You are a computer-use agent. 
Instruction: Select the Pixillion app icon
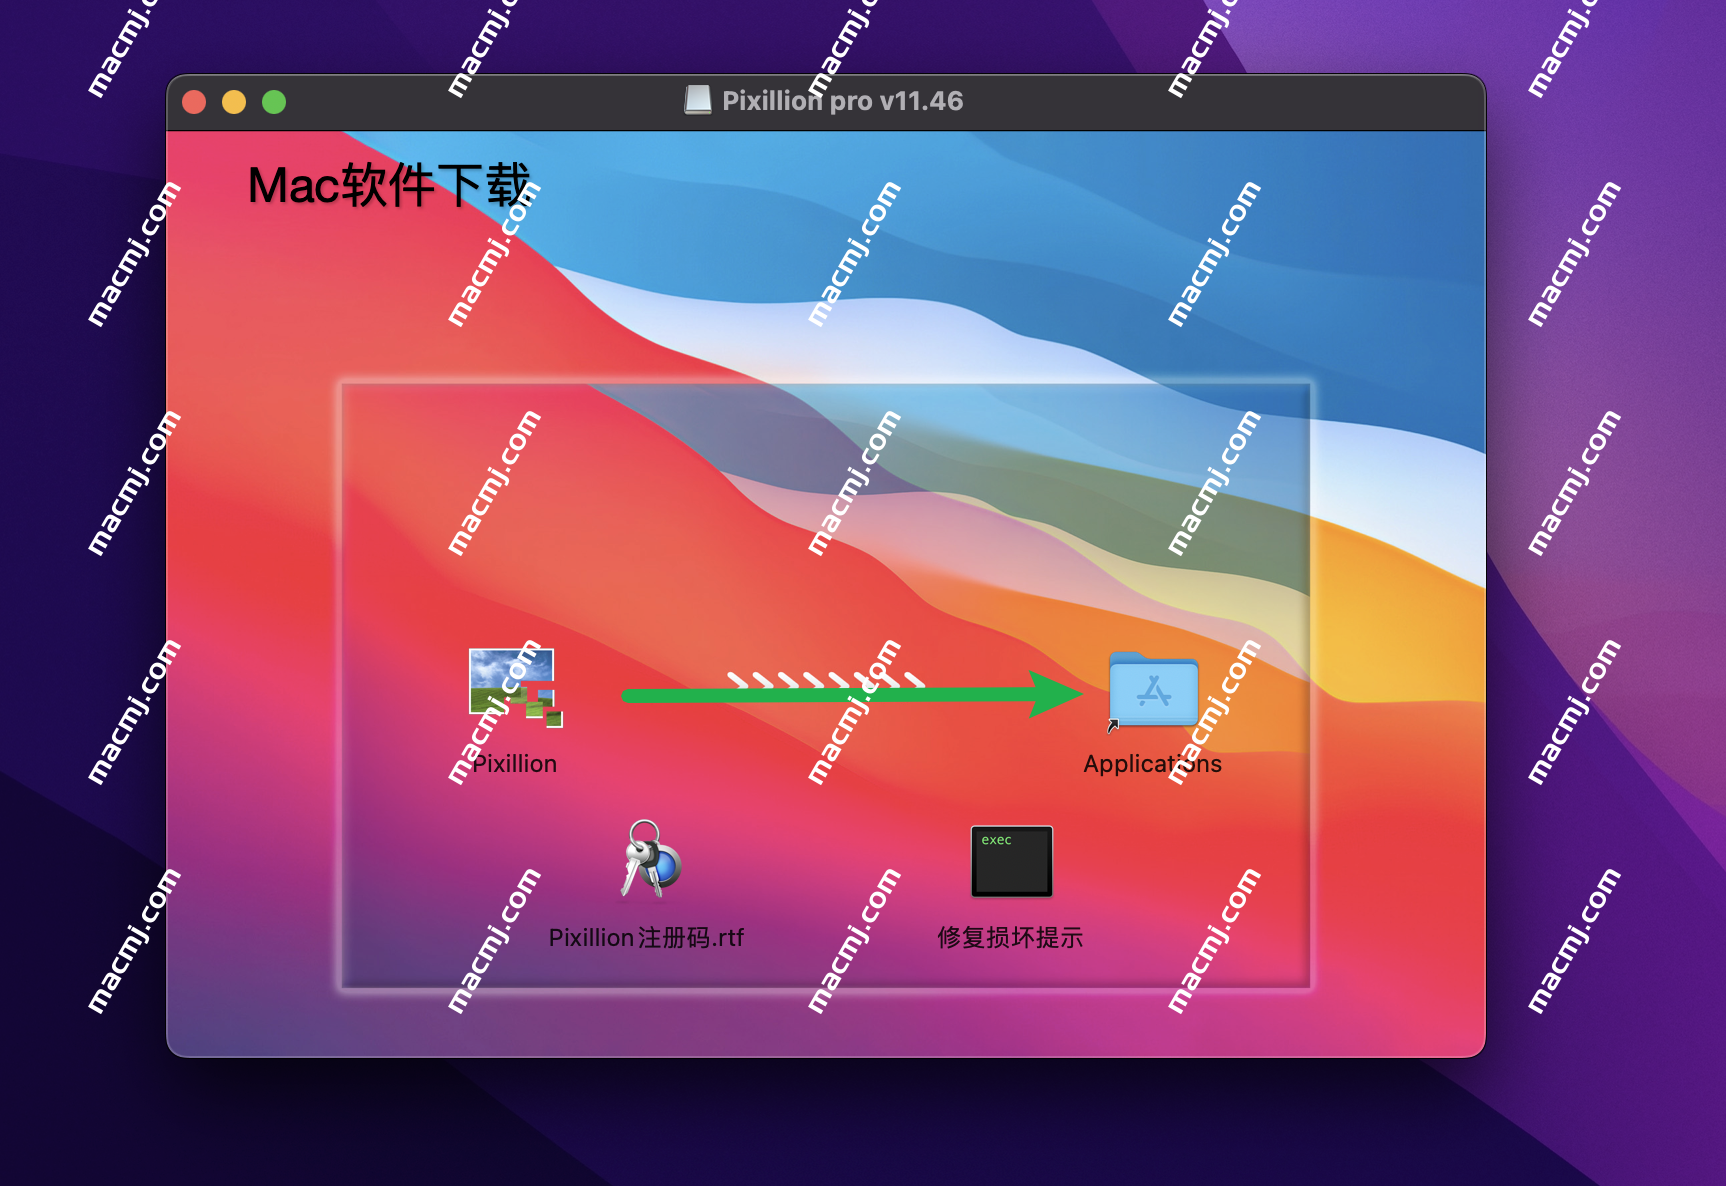(515, 688)
